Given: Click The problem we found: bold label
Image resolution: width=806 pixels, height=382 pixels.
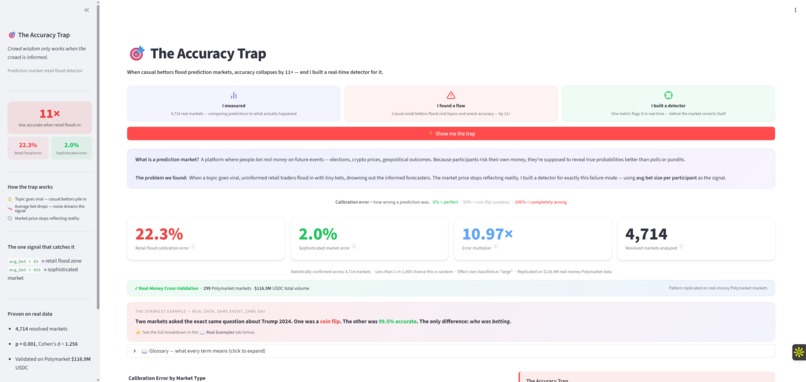Looking at the screenshot, I should 160,178.
